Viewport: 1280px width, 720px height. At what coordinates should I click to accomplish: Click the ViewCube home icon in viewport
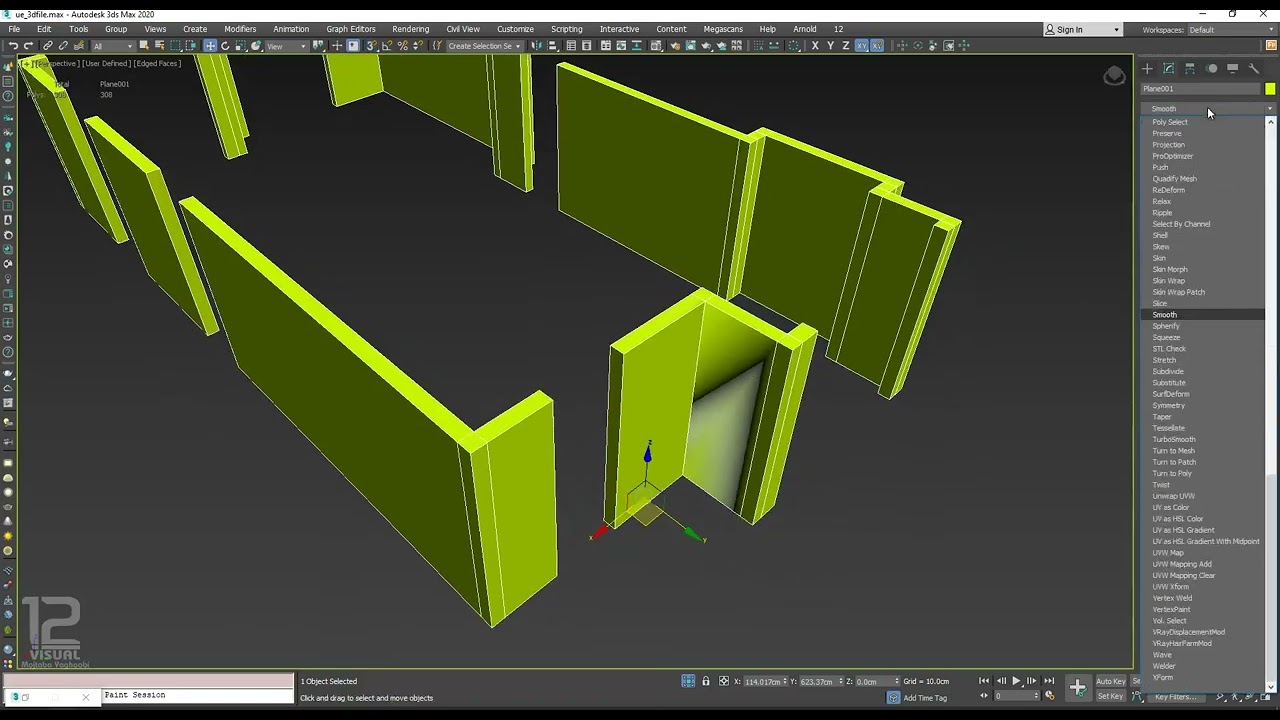click(1114, 76)
